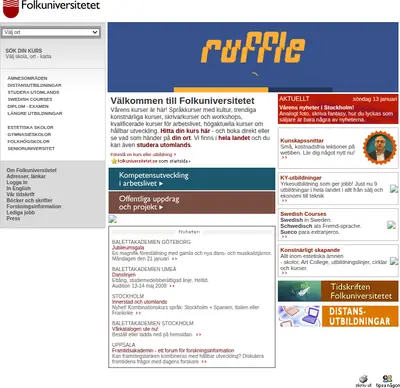Click broken image in Konstnärligt skapande box

pyautogui.click(x=394, y=261)
